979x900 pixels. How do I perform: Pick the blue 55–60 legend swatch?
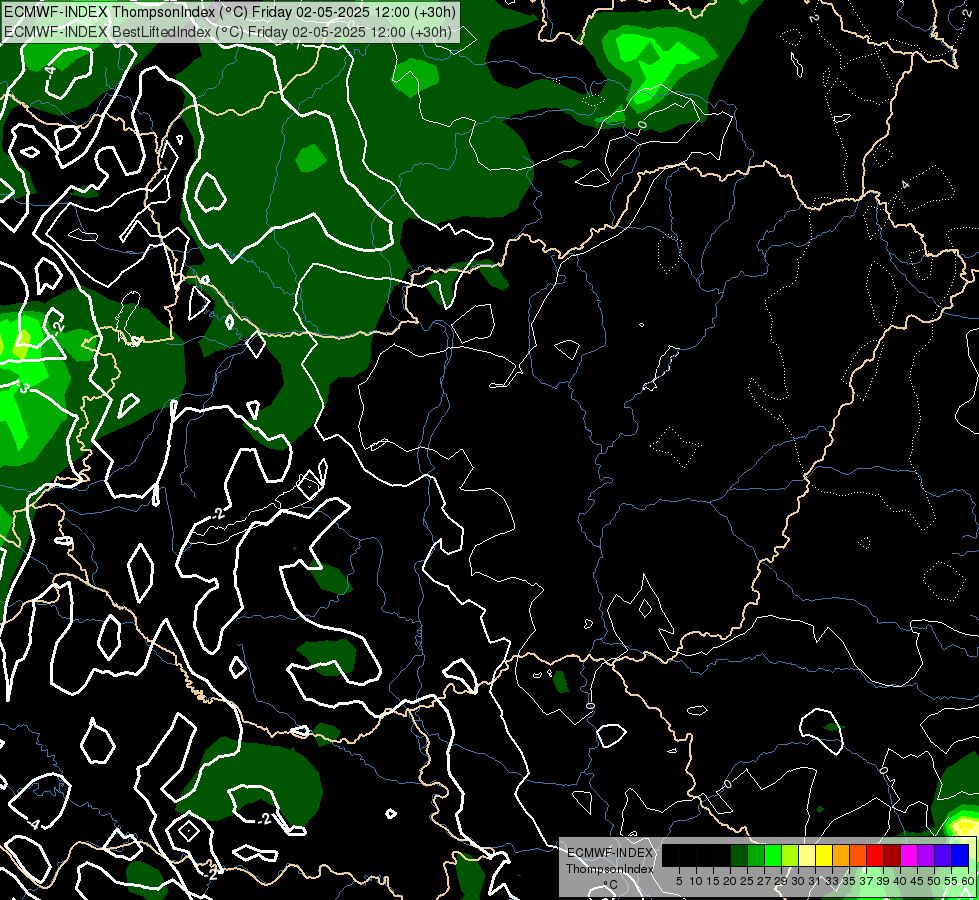(x=960, y=855)
